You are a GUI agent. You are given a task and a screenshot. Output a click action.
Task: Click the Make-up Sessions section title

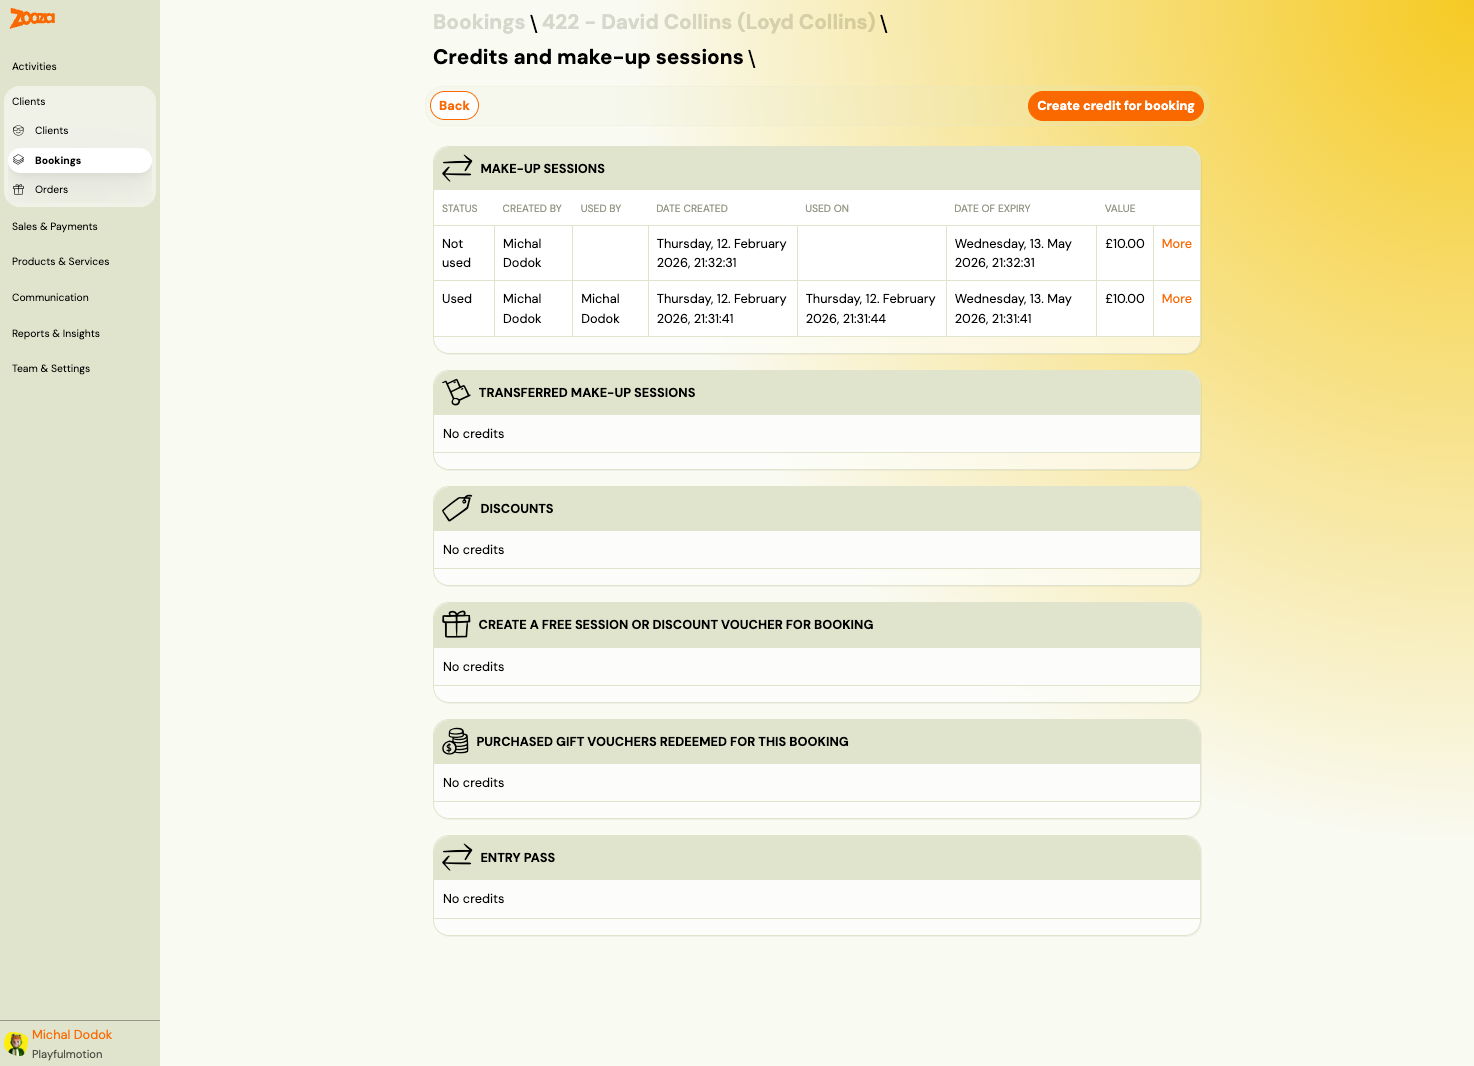pos(542,169)
